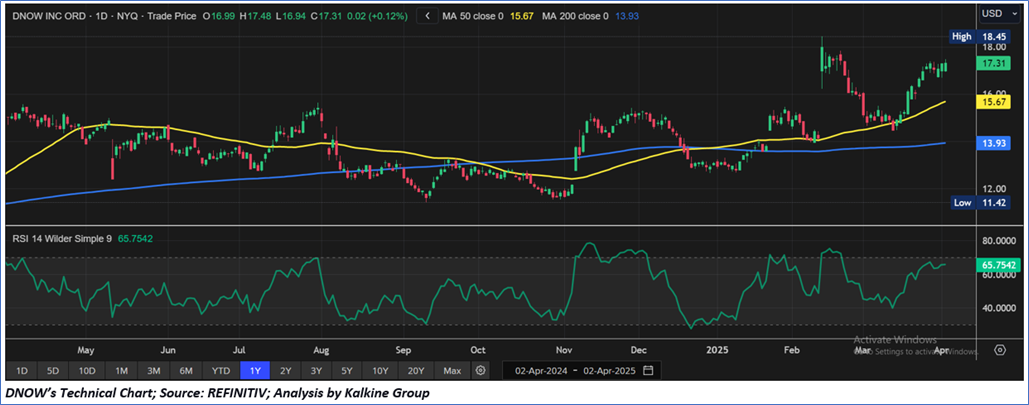Click the chart settings icon at bottom right

pyautogui.click(x=999, y=350)
